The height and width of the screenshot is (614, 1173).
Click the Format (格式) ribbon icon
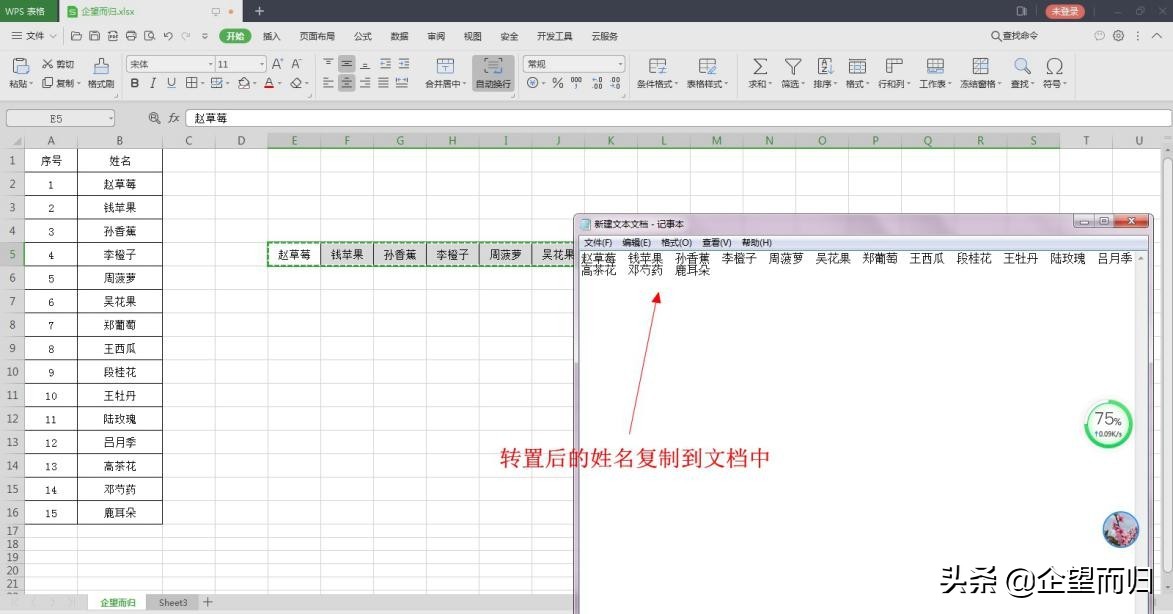tap(857, 66)
